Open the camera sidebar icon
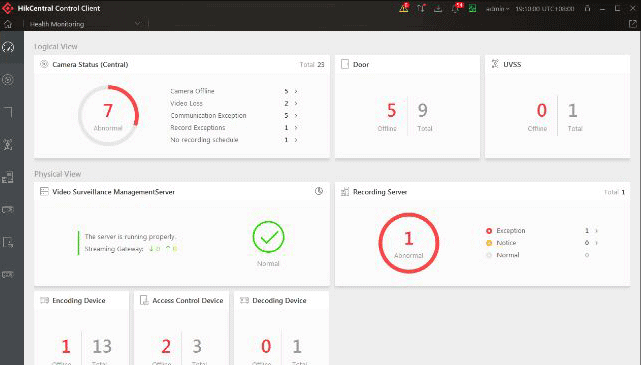The width and height of the screenshot is (641, 365). 8,80
